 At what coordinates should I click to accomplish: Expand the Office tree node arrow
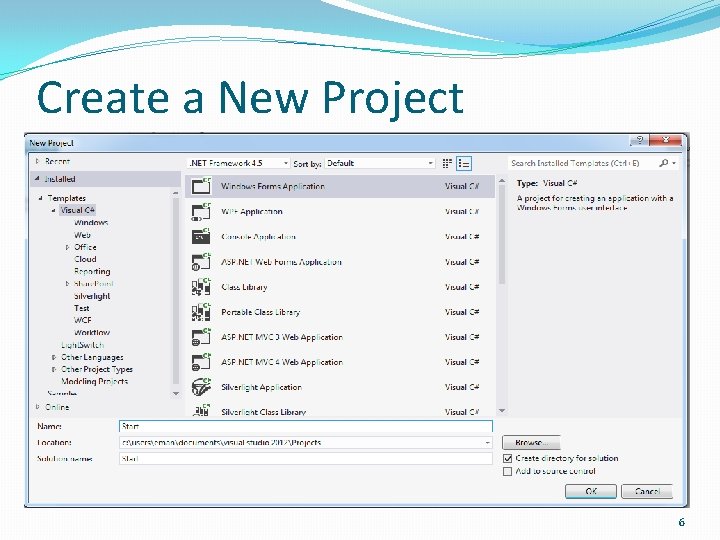pyautogui.click(x=68, y=247)
